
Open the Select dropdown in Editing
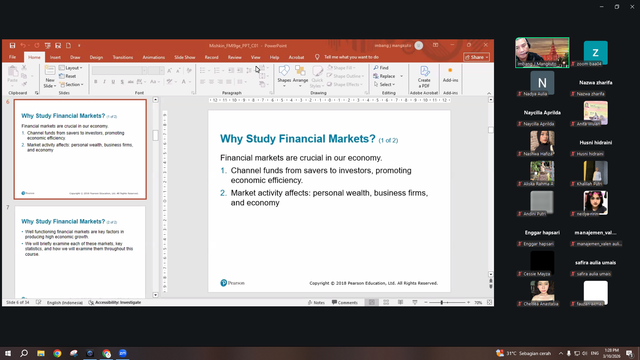384,84
